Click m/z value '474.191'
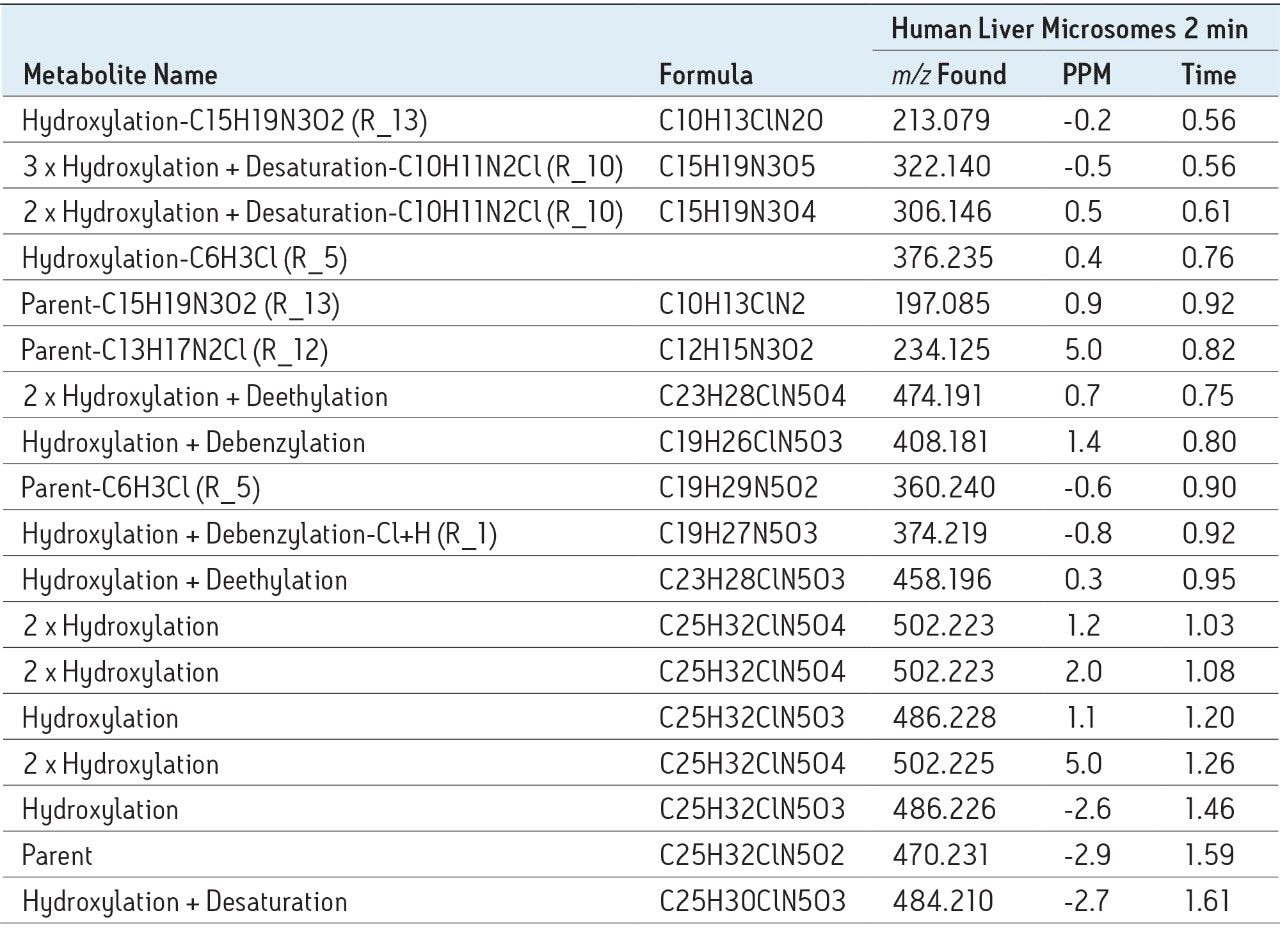The height and width of the screenshot is (931, 1280). coord(939,397)
